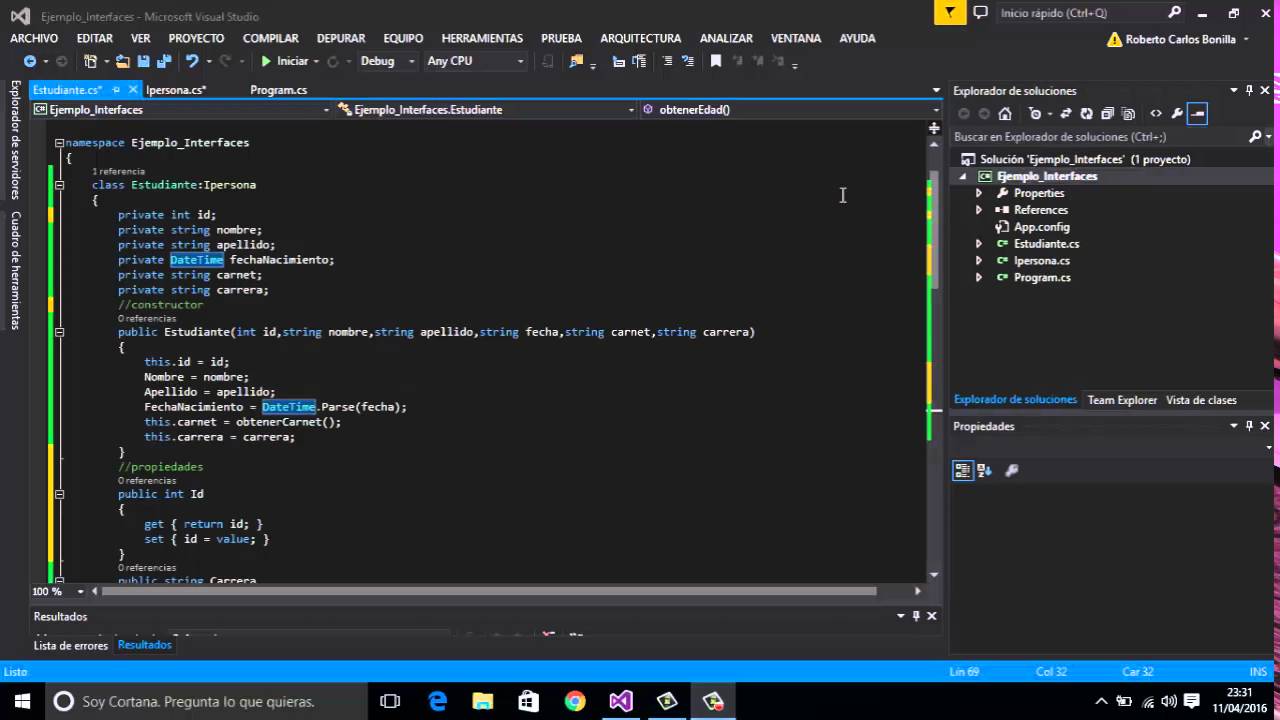1280x720 pixels.
Task: Toggle Show All Files in Solution Explorer
Action: (1129, 113)
